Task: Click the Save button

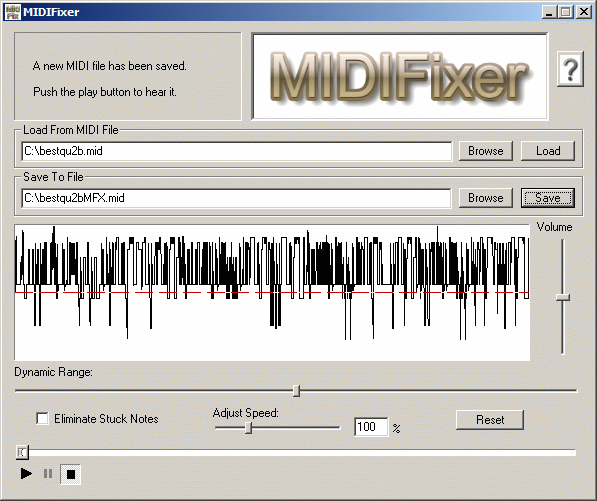Action: (x=548, y=198)
